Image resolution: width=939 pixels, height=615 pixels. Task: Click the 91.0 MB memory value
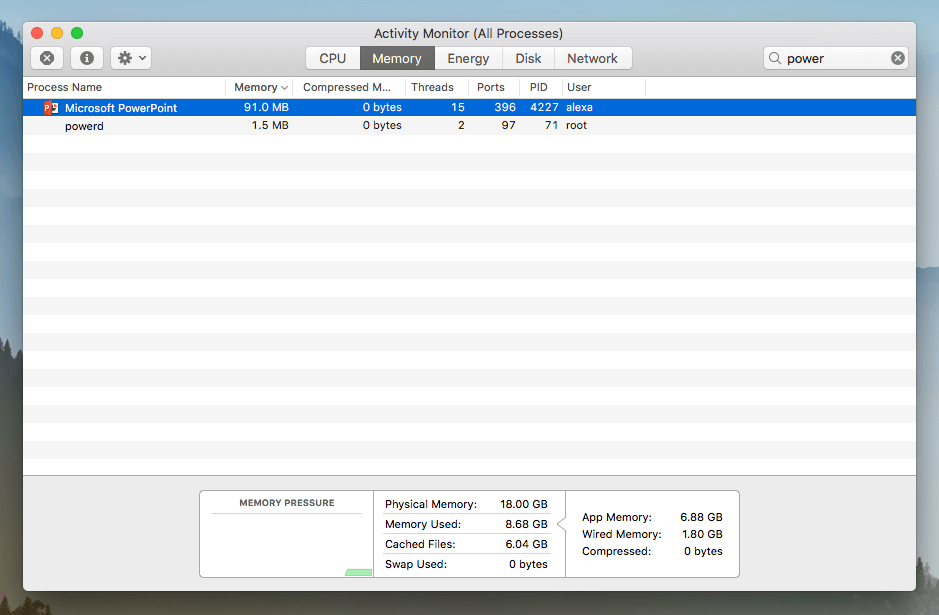(266, 107)
